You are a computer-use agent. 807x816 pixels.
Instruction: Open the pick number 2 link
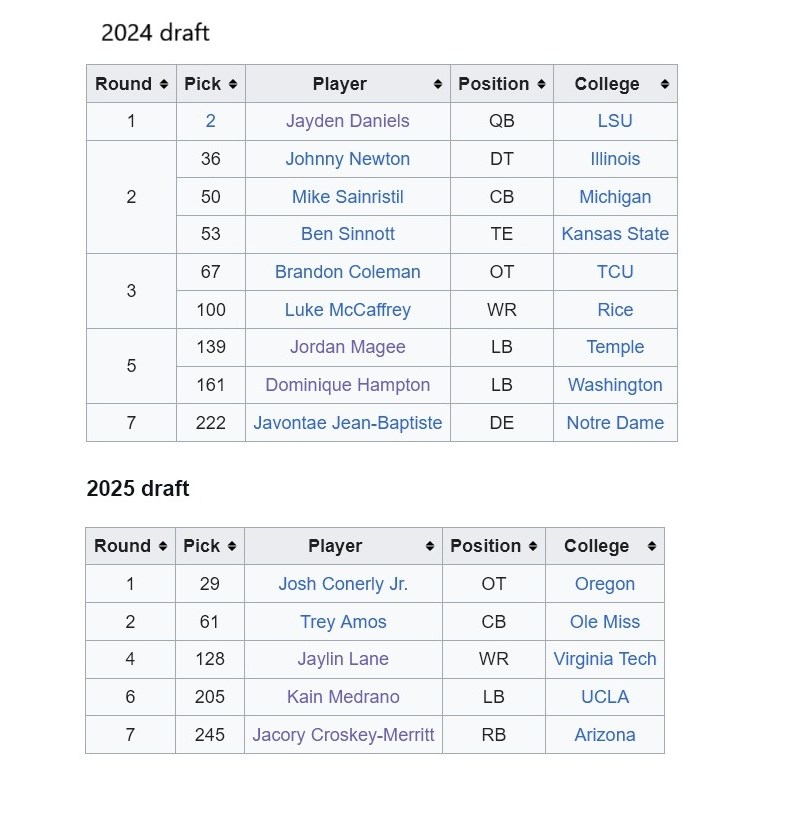coord(210,121)
